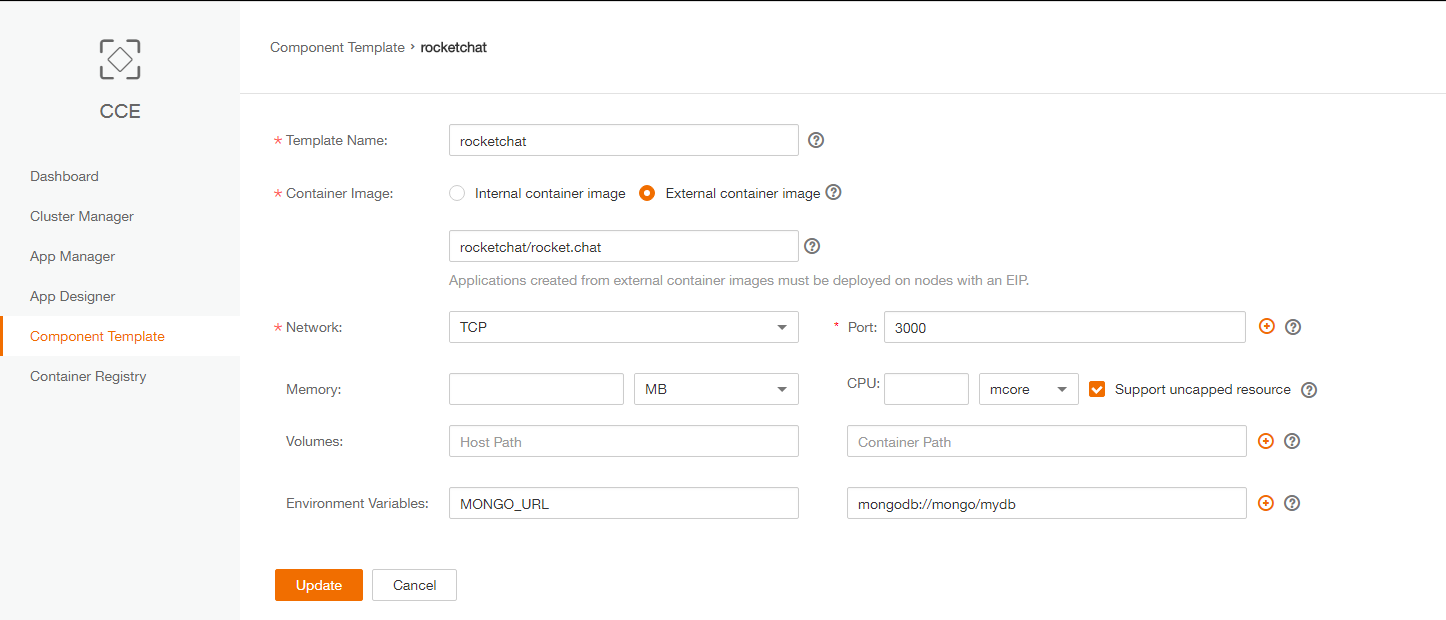This screenshot has width=1446, height=620.
Task: Open help icon next to External container image
Action: [833, 192]
